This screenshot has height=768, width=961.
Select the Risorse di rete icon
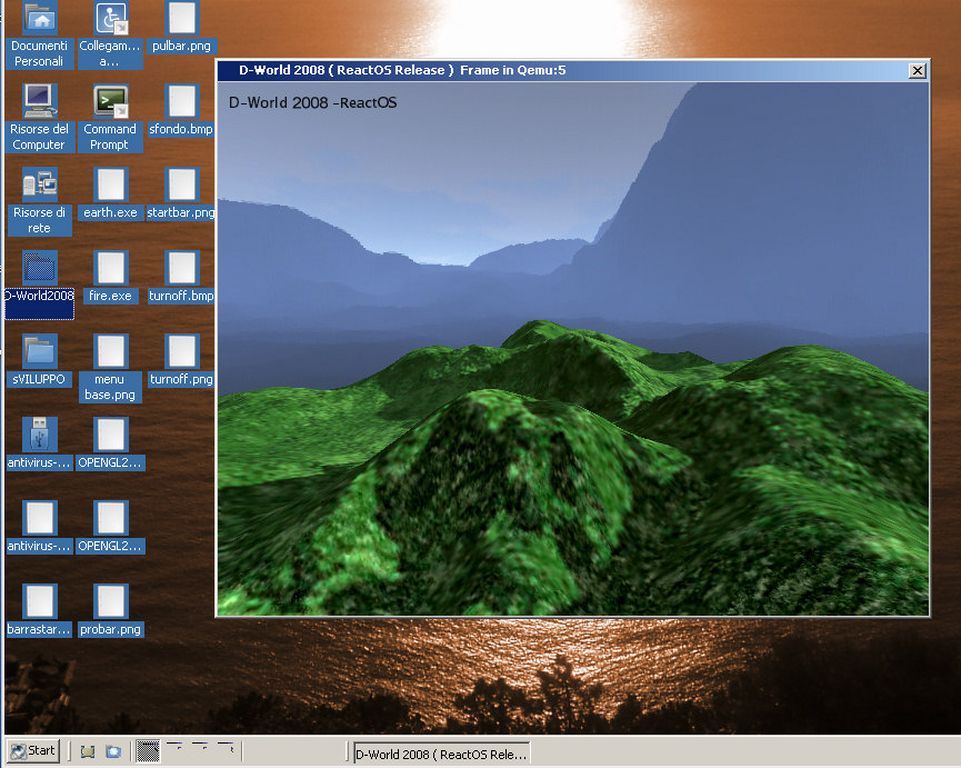click(x=40, y=185)
